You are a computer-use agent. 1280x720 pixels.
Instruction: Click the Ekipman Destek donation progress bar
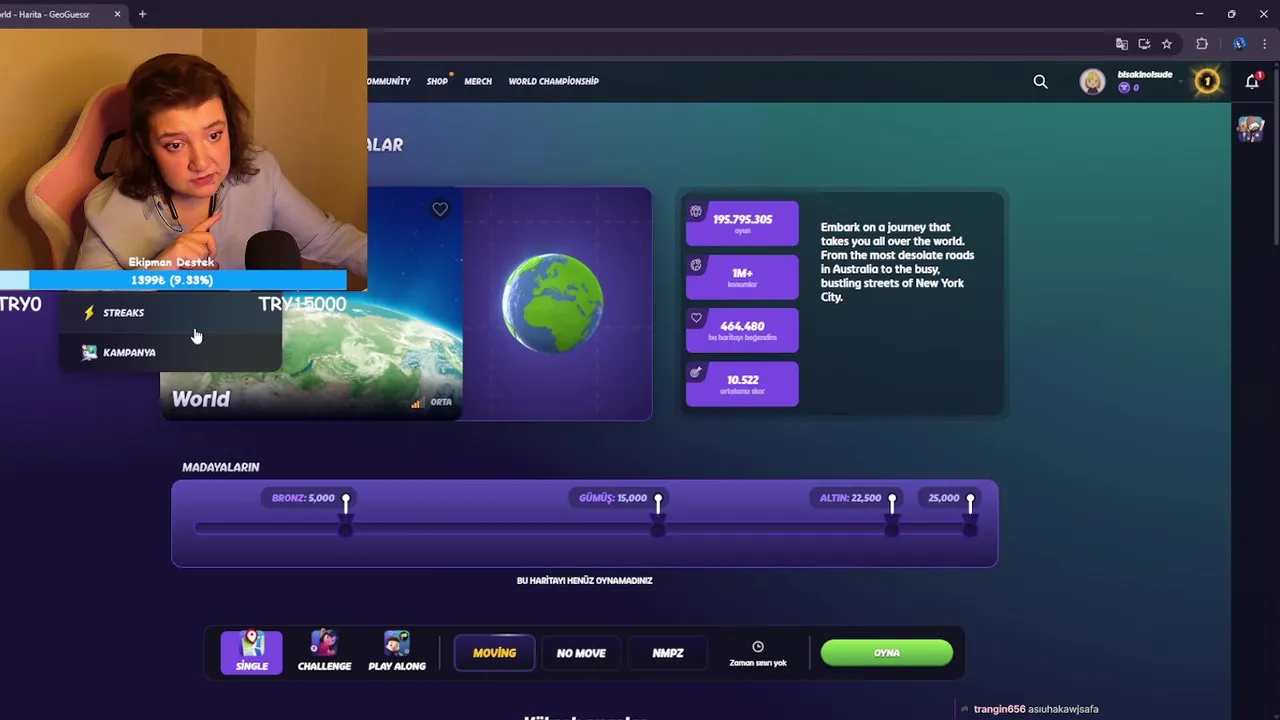point(174,280)
